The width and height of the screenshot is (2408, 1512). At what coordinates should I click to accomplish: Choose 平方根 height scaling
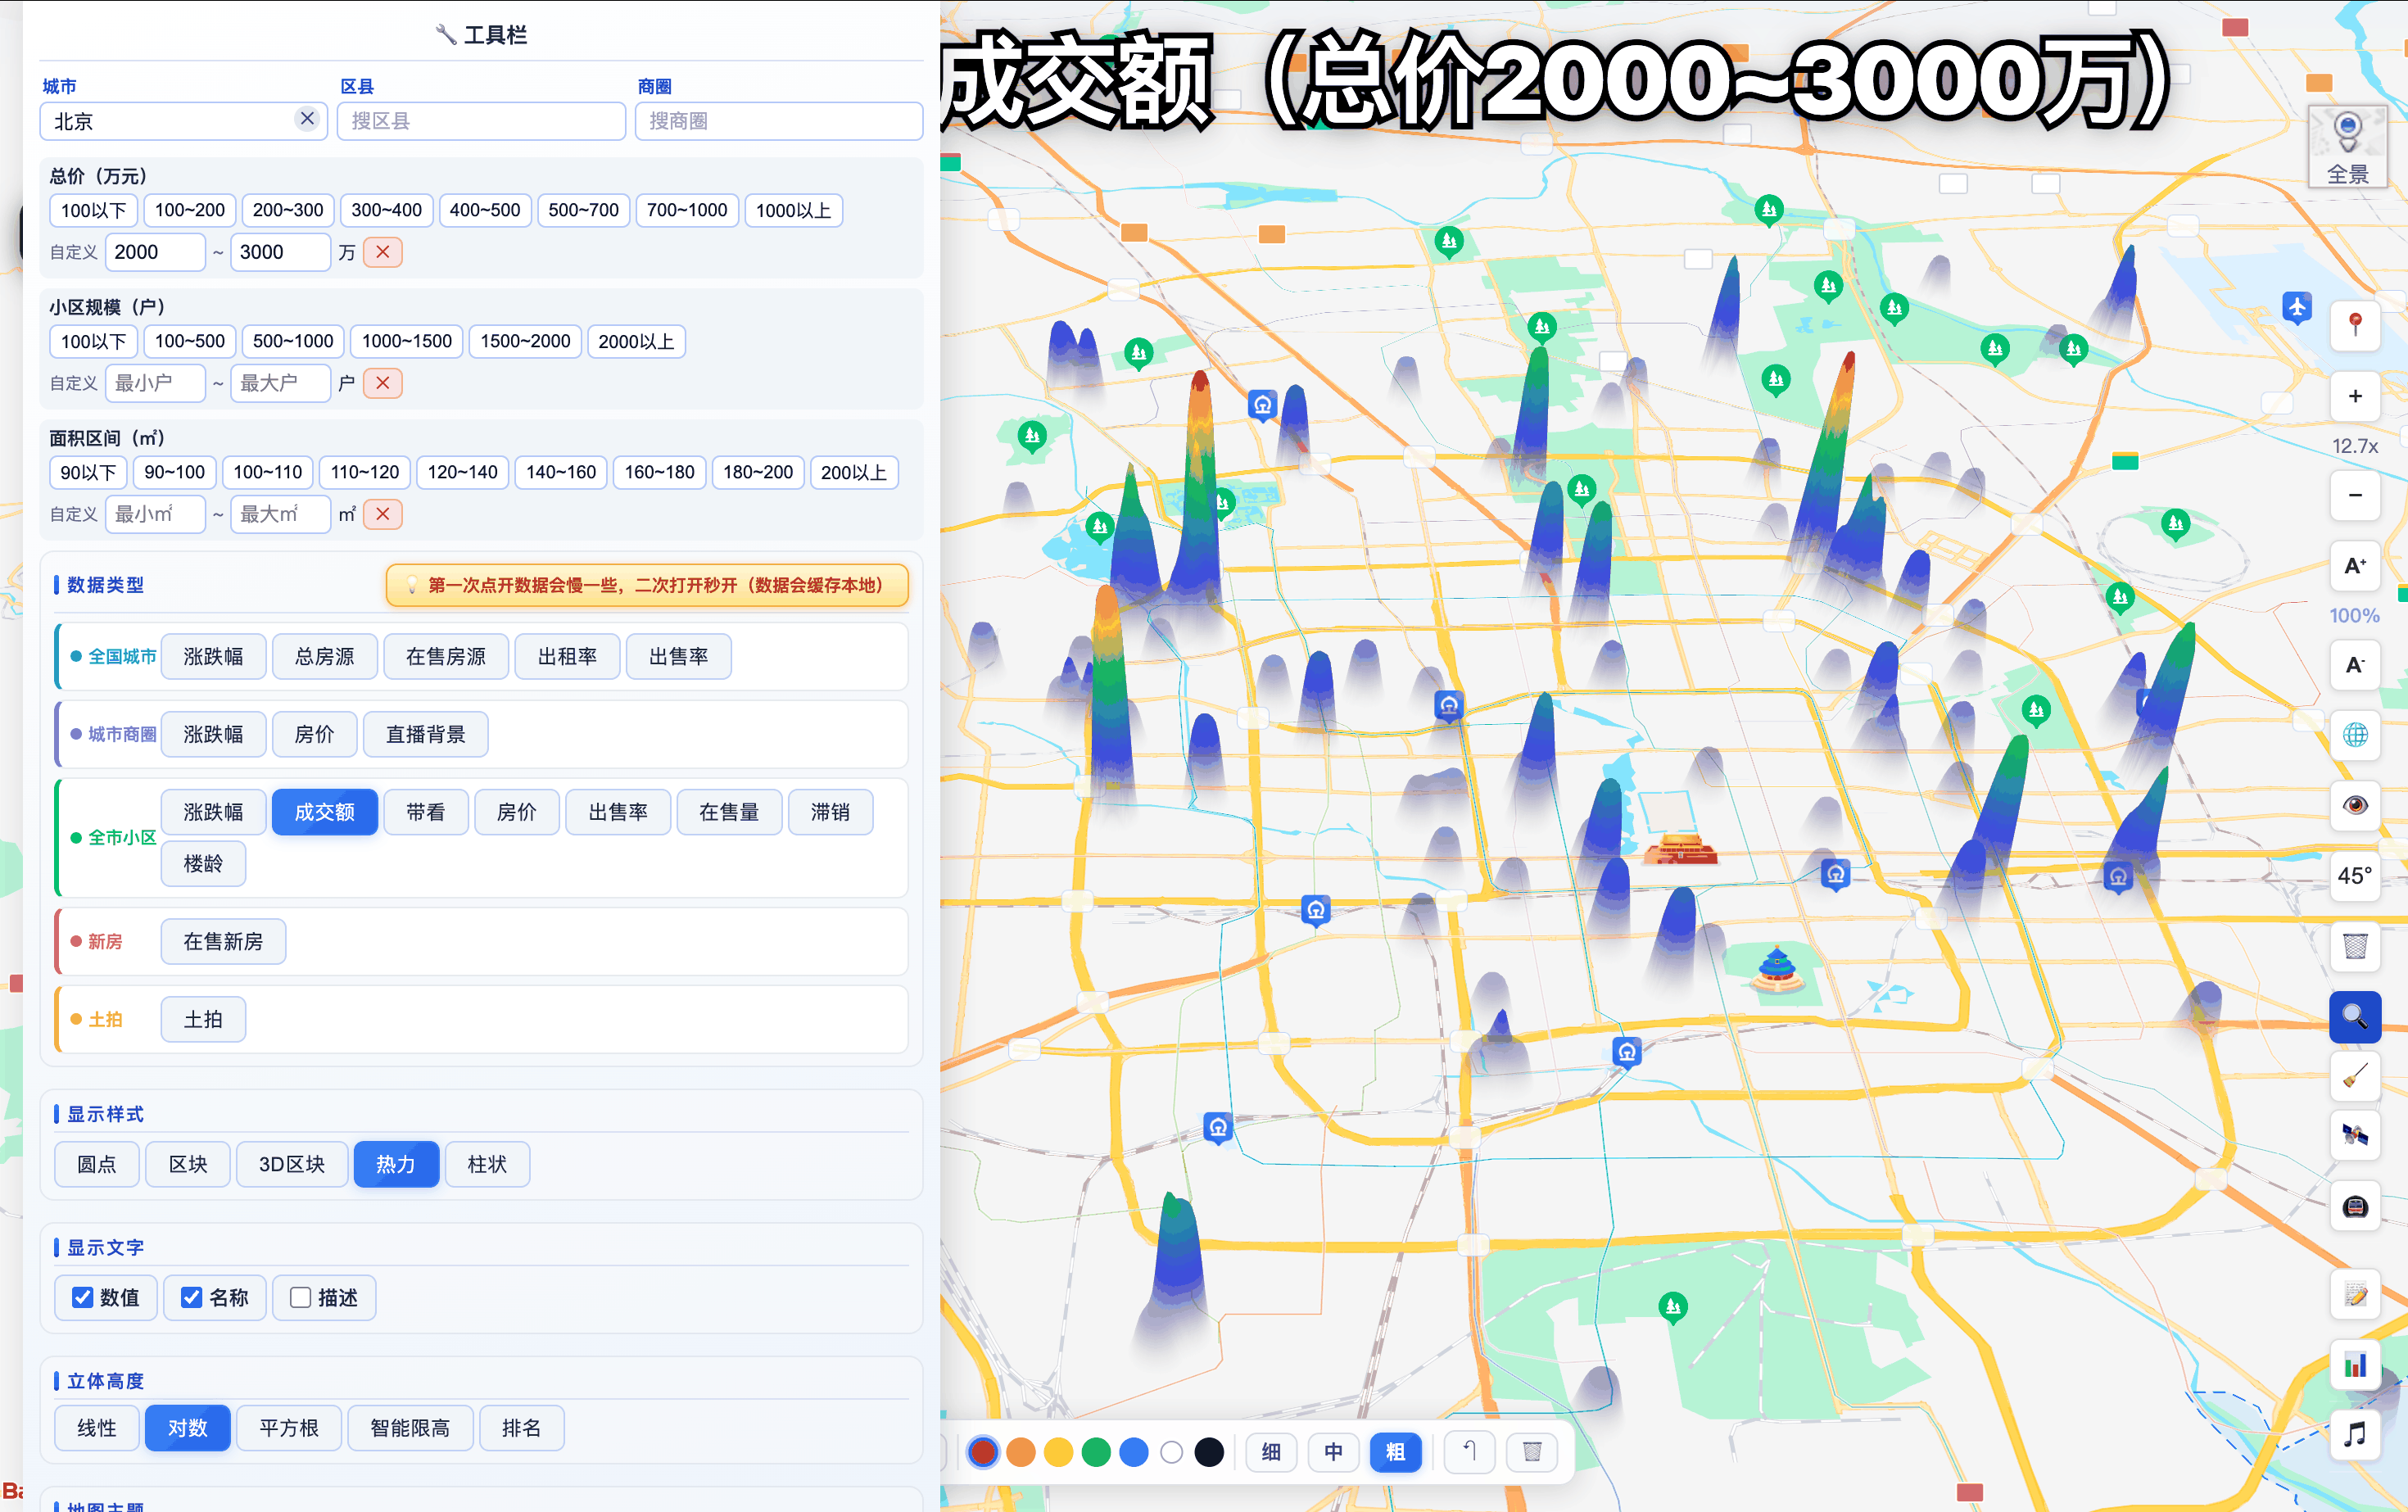pos(289,1428)
